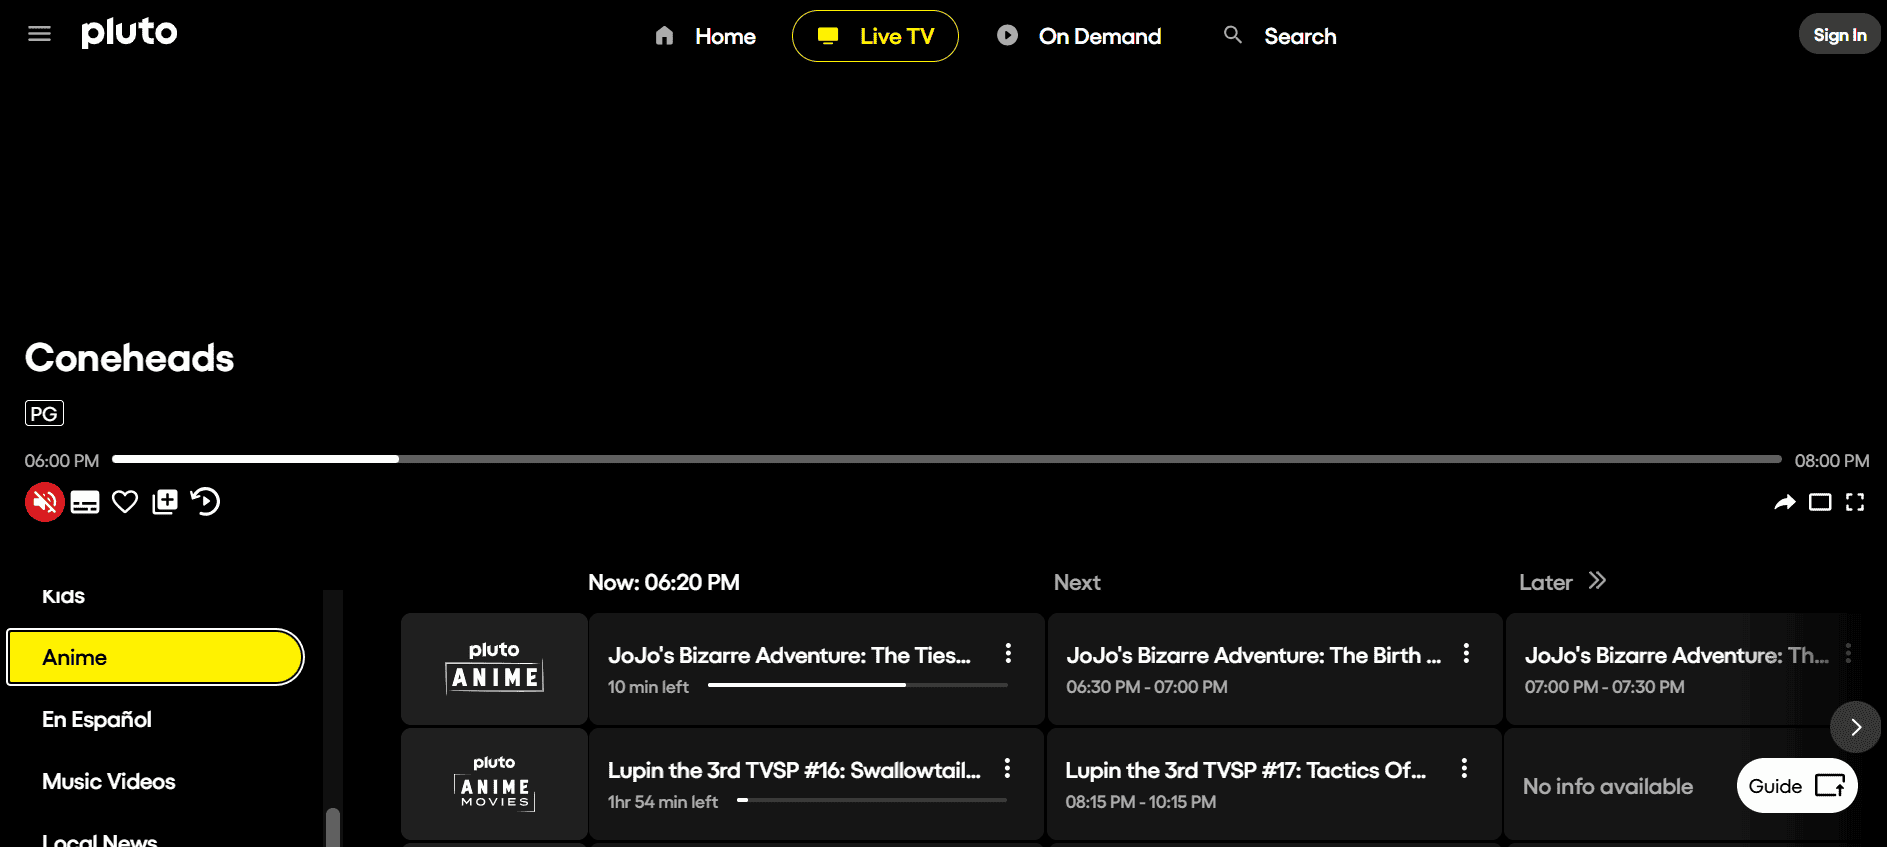
Task: Open options for JoJo's The Birth episode
Action: (1466, 654)
